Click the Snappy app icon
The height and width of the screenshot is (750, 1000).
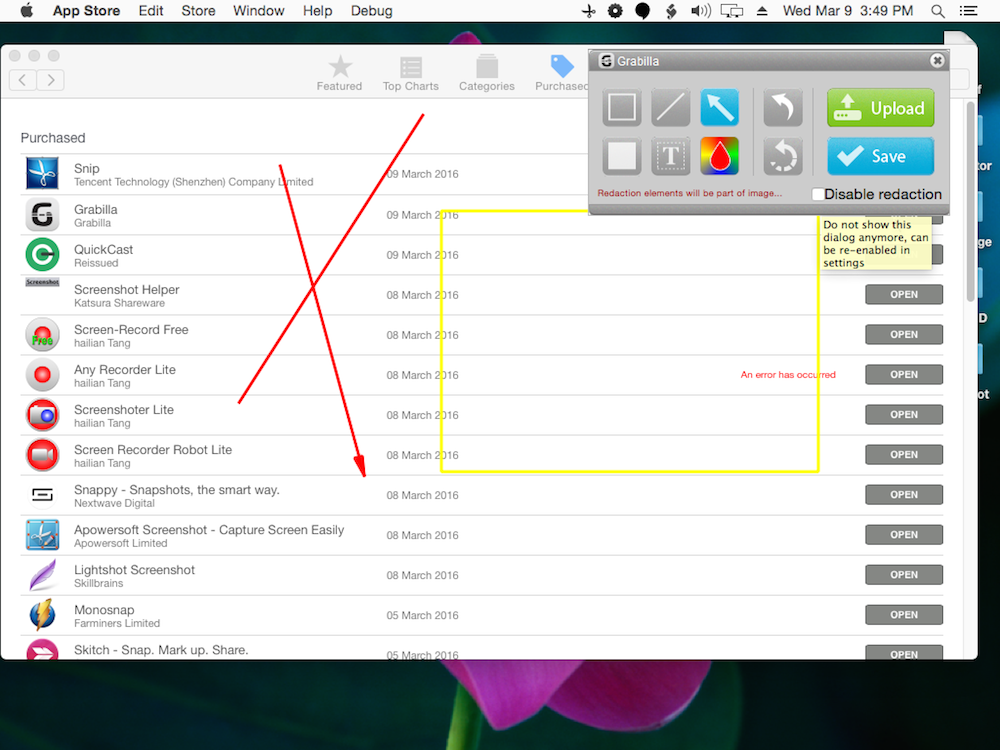pyautogui.click(x=43, y=494)
